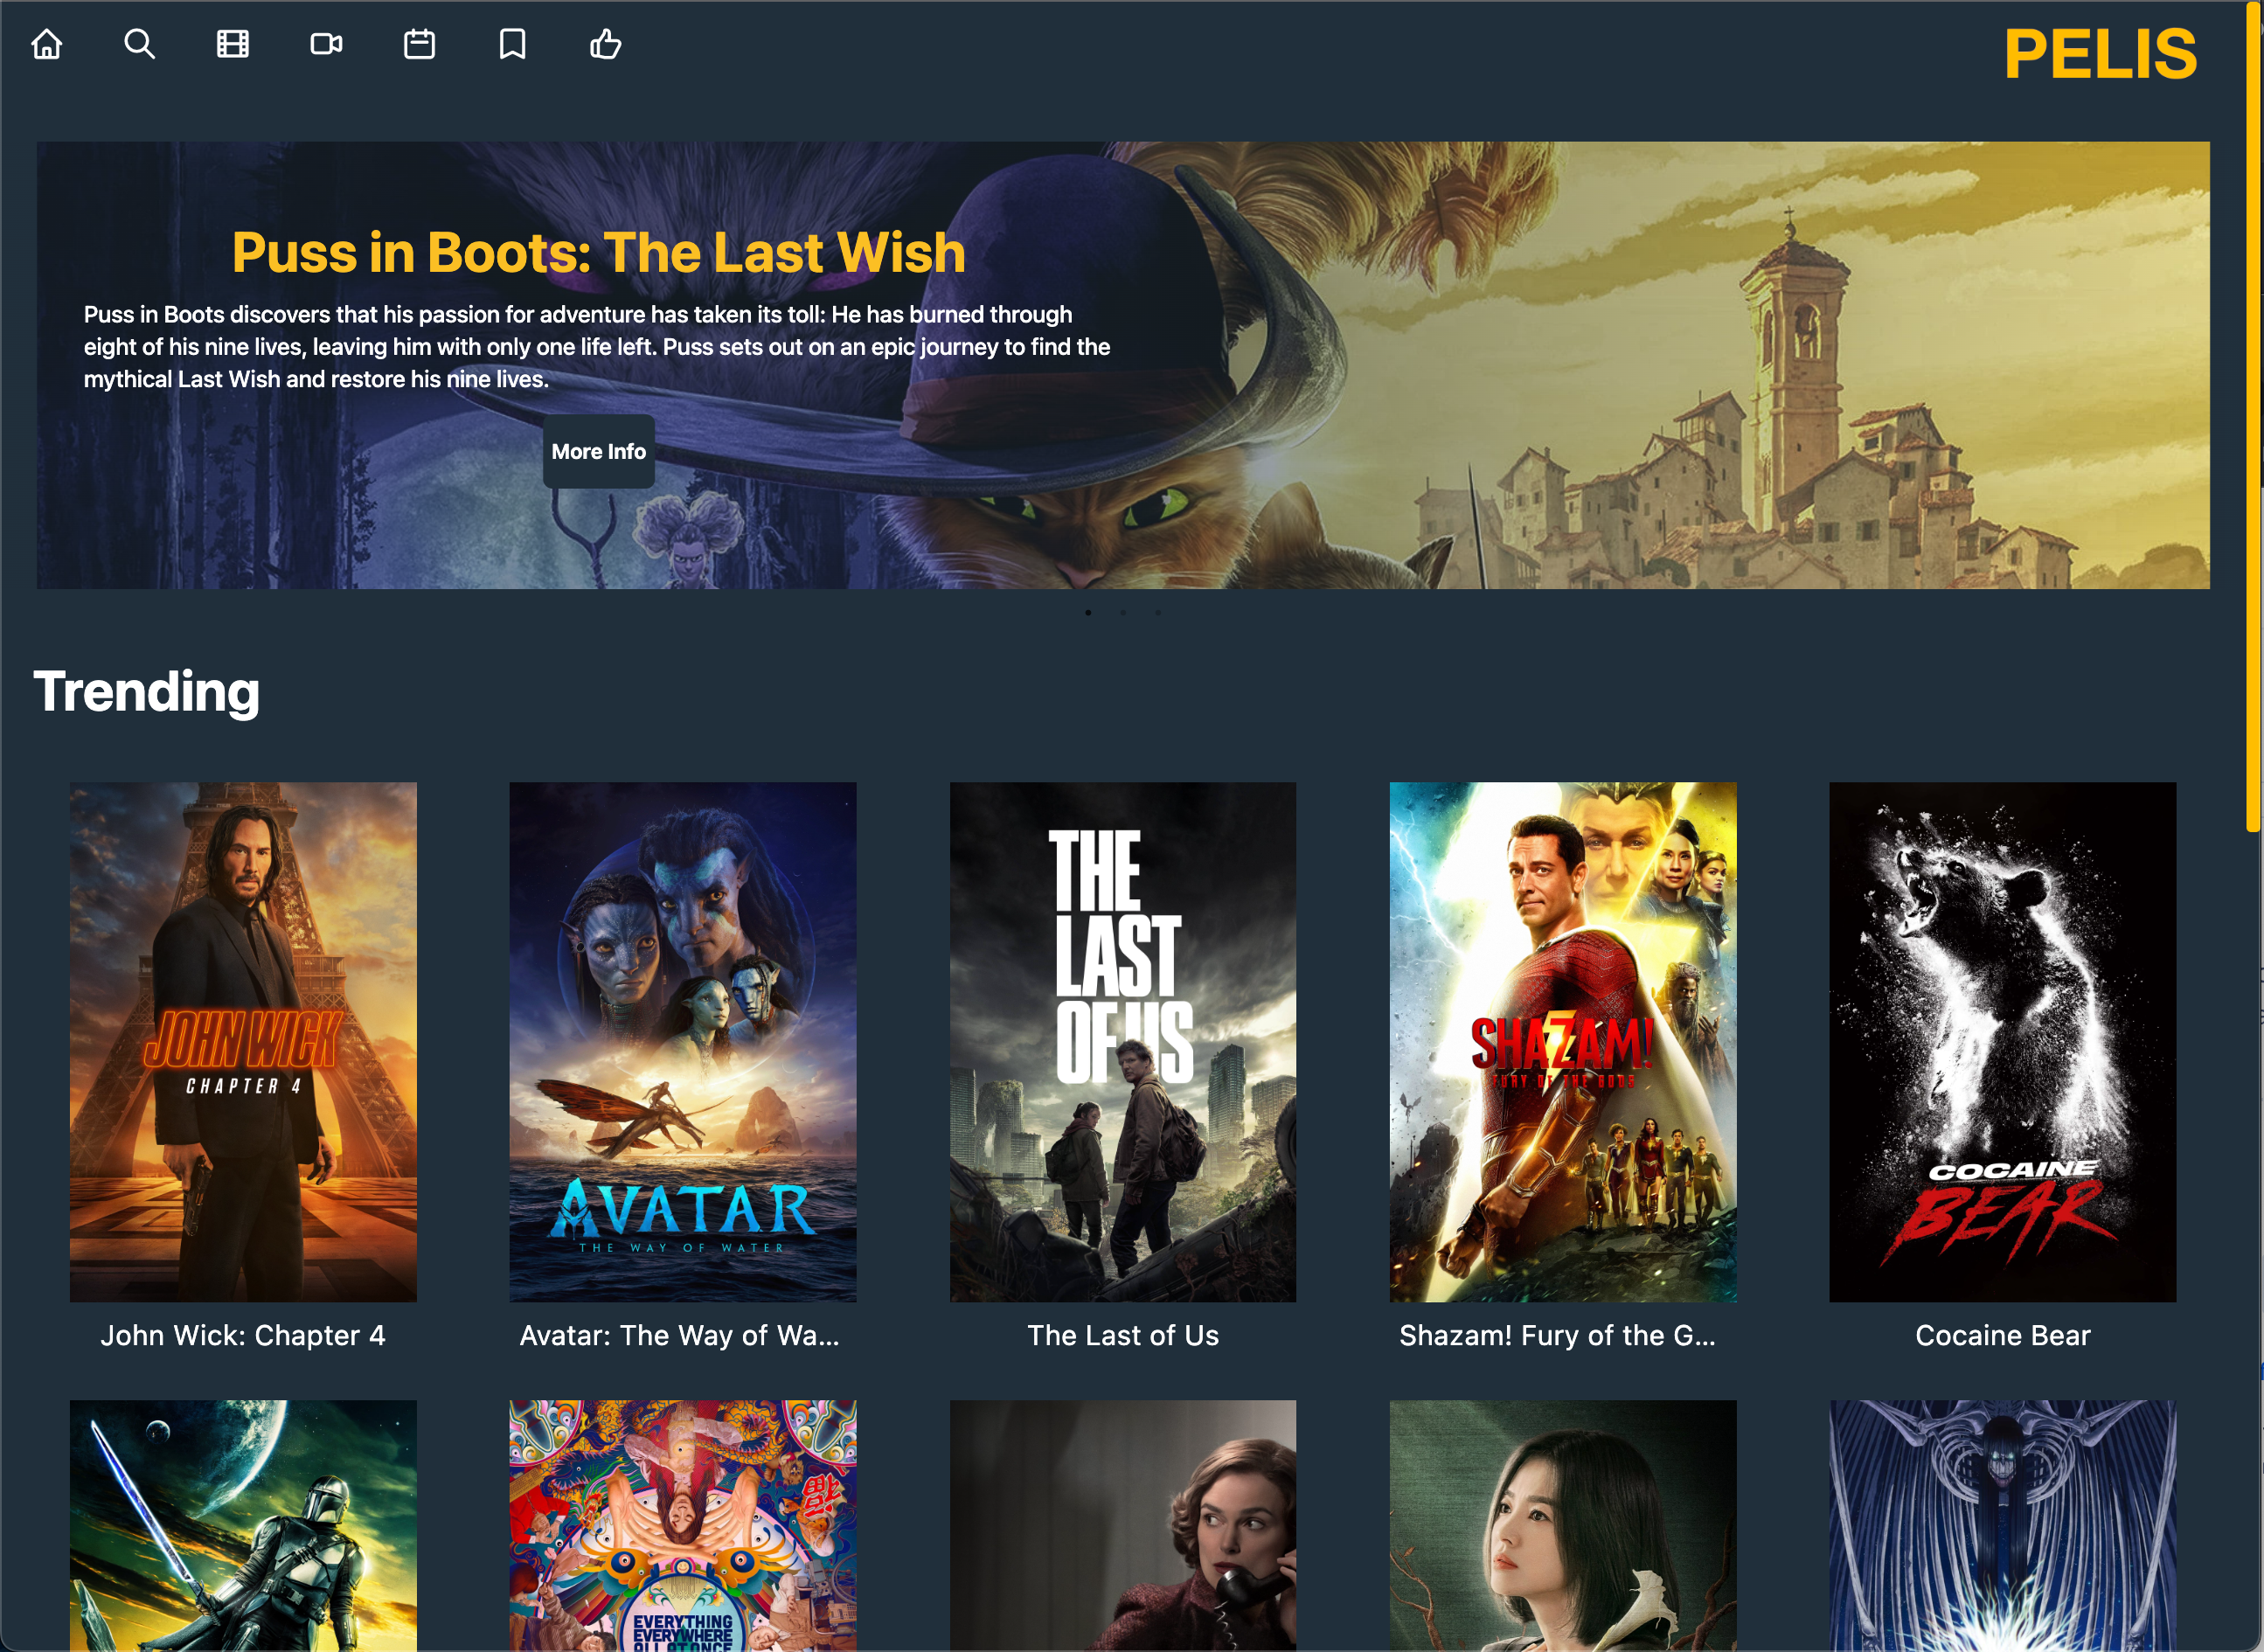Screen dimensions: 2264x1652
Task: Select the third carousel dot
Action: 1158,612
